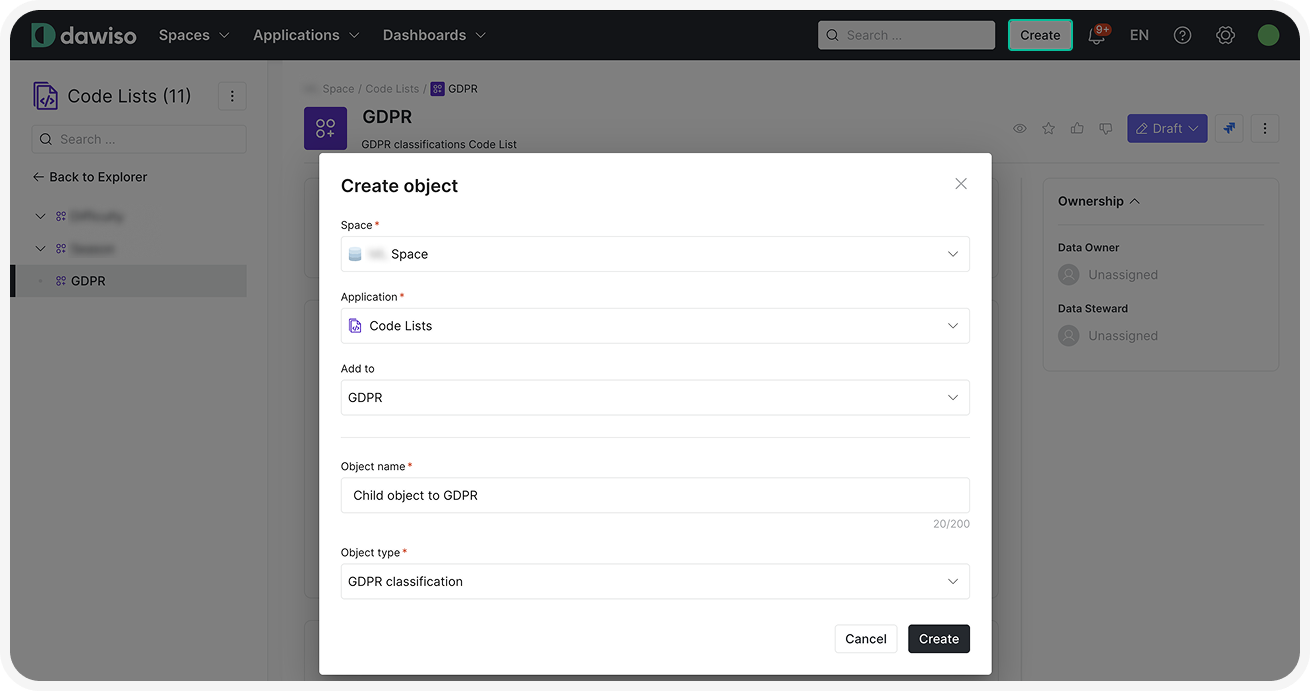Click the Cancel button

click(x=865, y=639)
